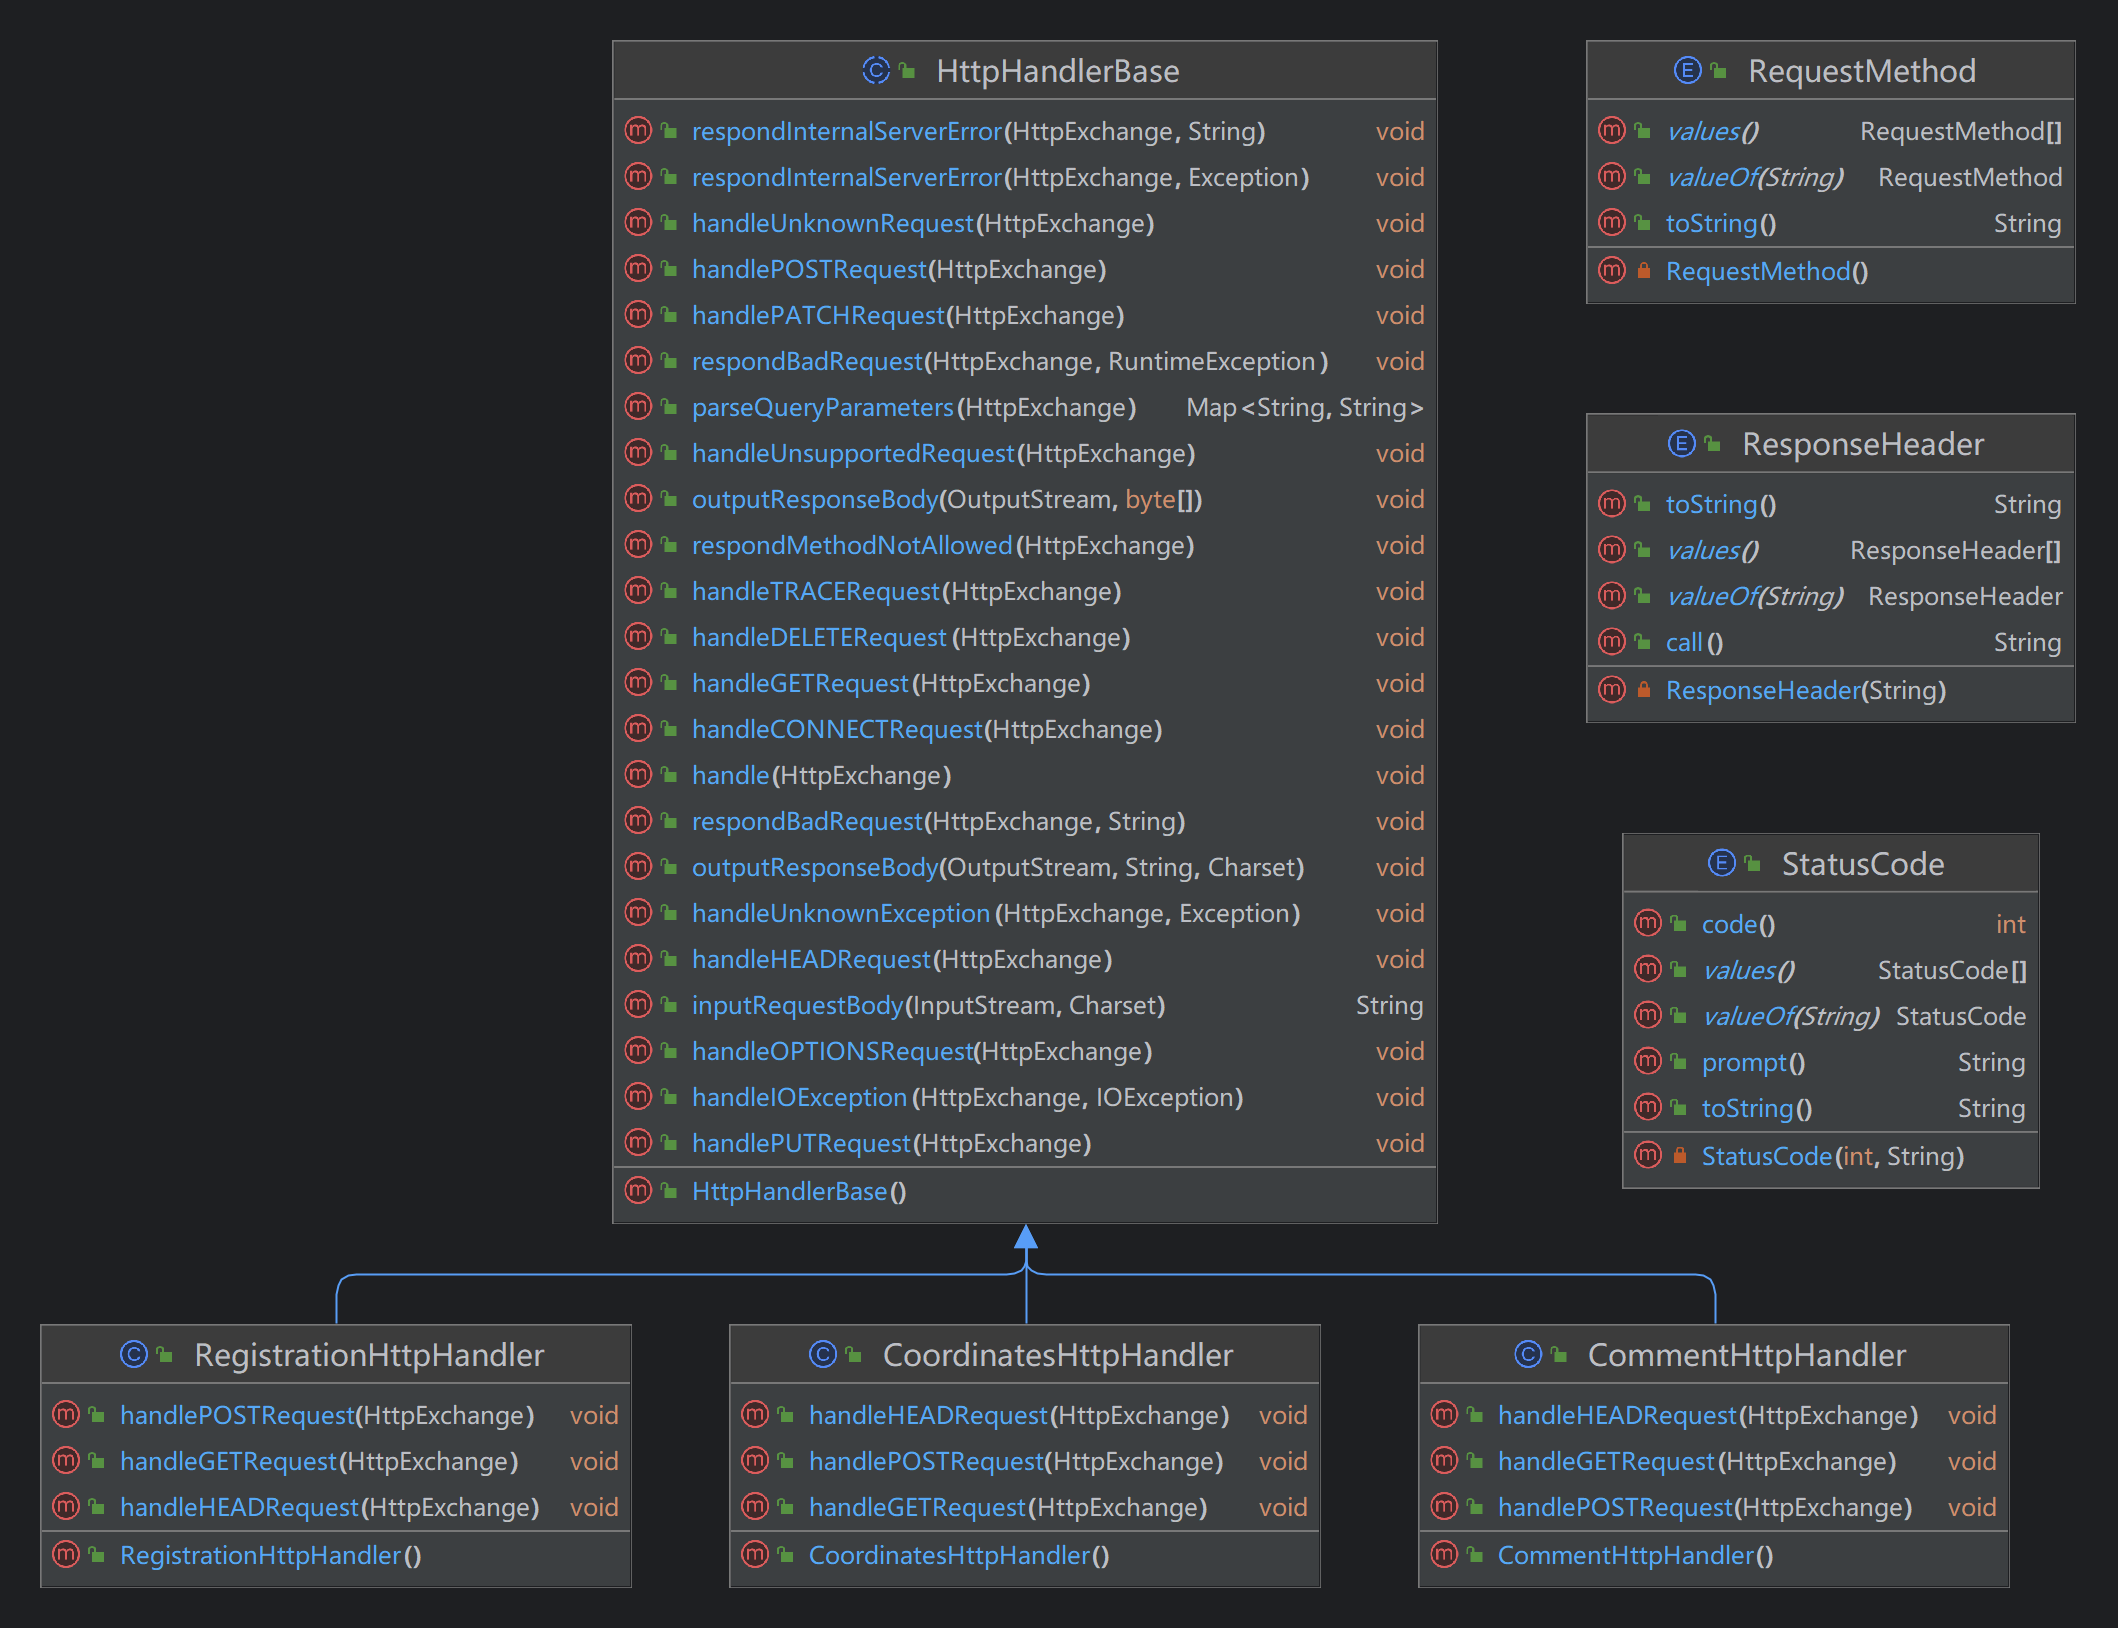Click handlePOSTRequest in CommentHttpHandler
The height and width of the screenshot is (1628, 2118).
coord(1705,1507)
